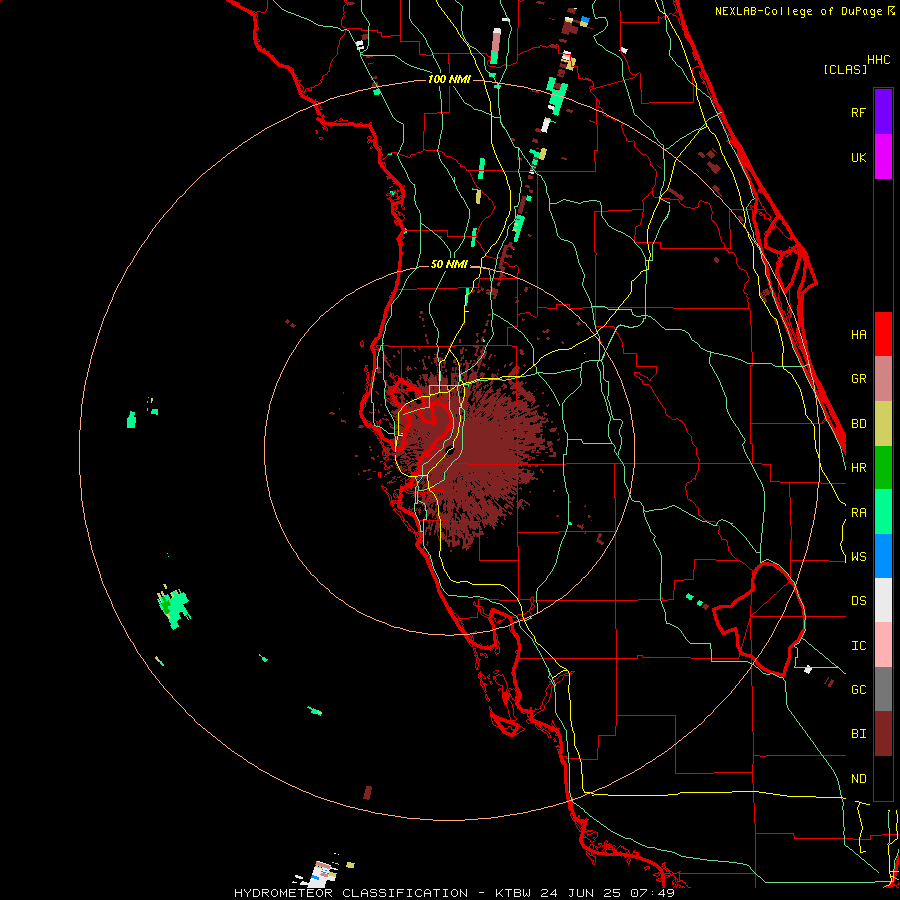Screen dimensions: 900x900
Task: Click the 'ND' legend label
Action: (x=858, y=779)
